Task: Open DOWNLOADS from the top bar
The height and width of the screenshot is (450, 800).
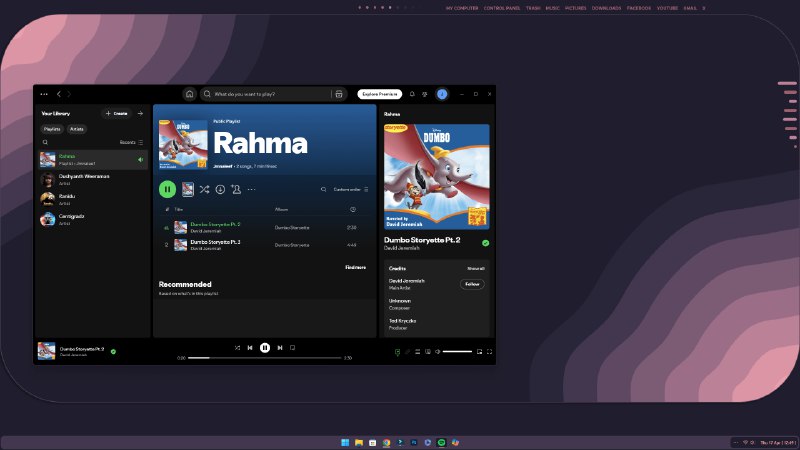Action: pyautogui.click(x=606, y=8)
